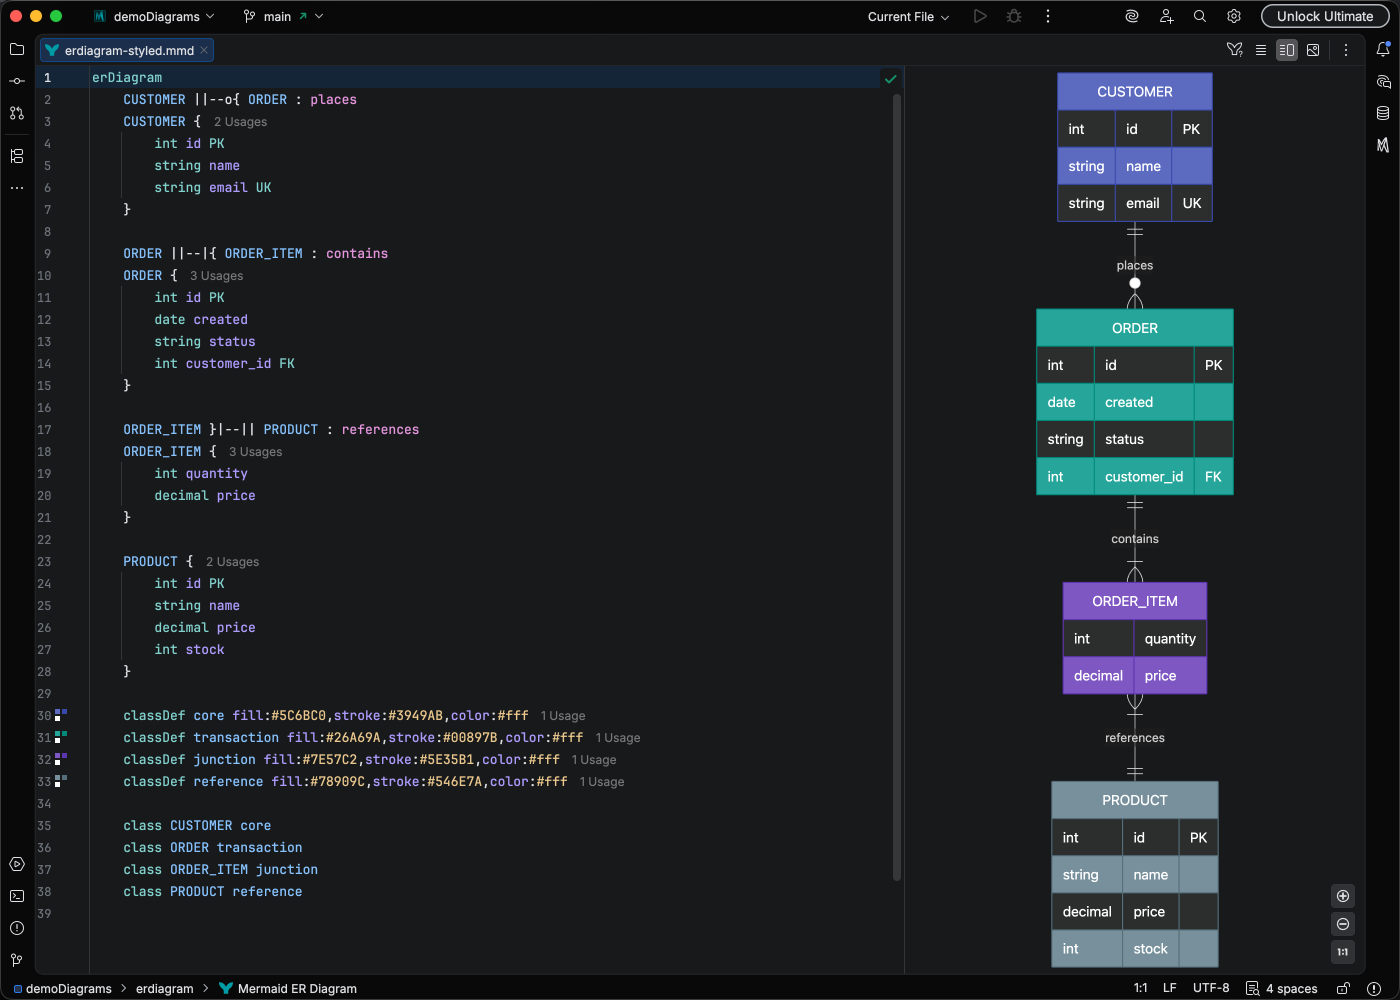This screenshot has width=1400, height=1000.
Task: Click the Search Everywhere magnifier icon
Action: pyautogui.click(x=1200, y=16)
